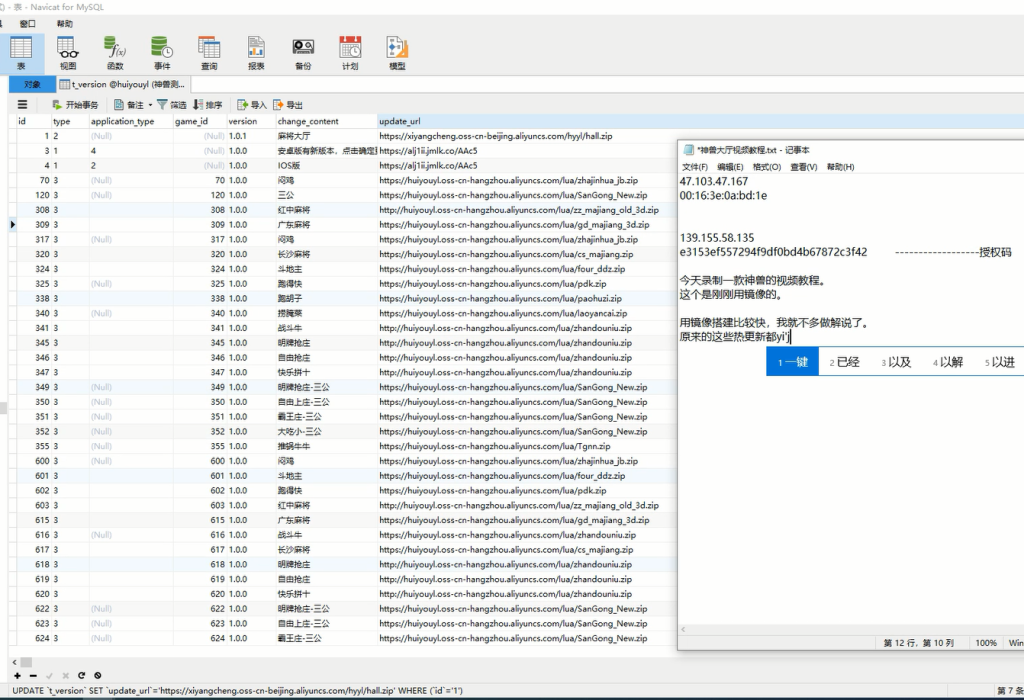The width and height of the screenshot is (1024, 700).
Task: Enable 开始事务 transaction mode
Action: 72,104
